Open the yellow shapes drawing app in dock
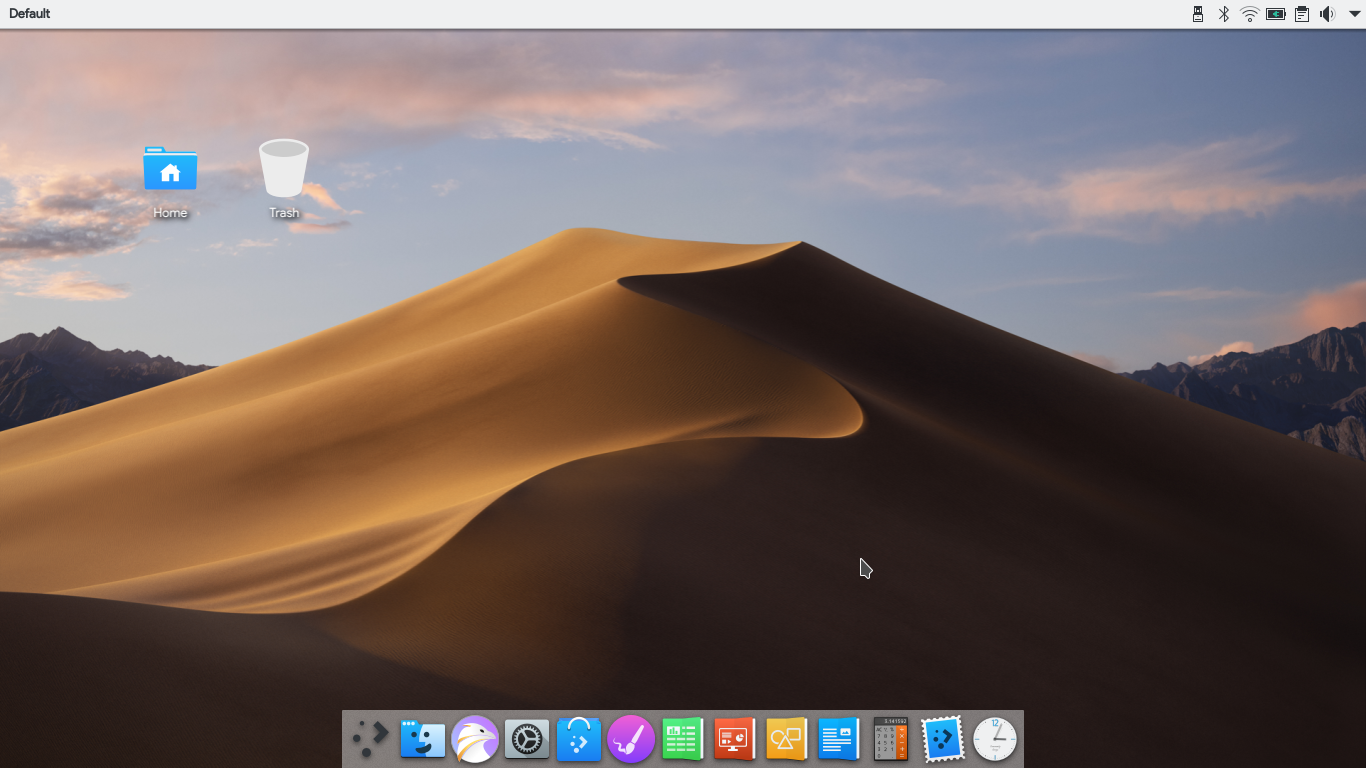 [787, 740]
